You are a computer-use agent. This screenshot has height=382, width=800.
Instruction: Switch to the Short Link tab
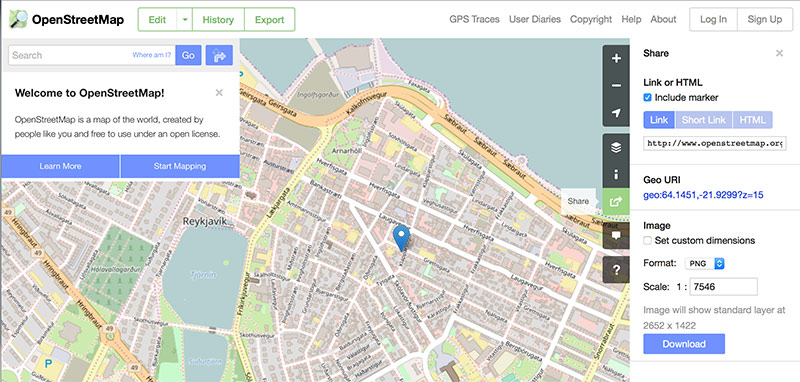704,120
